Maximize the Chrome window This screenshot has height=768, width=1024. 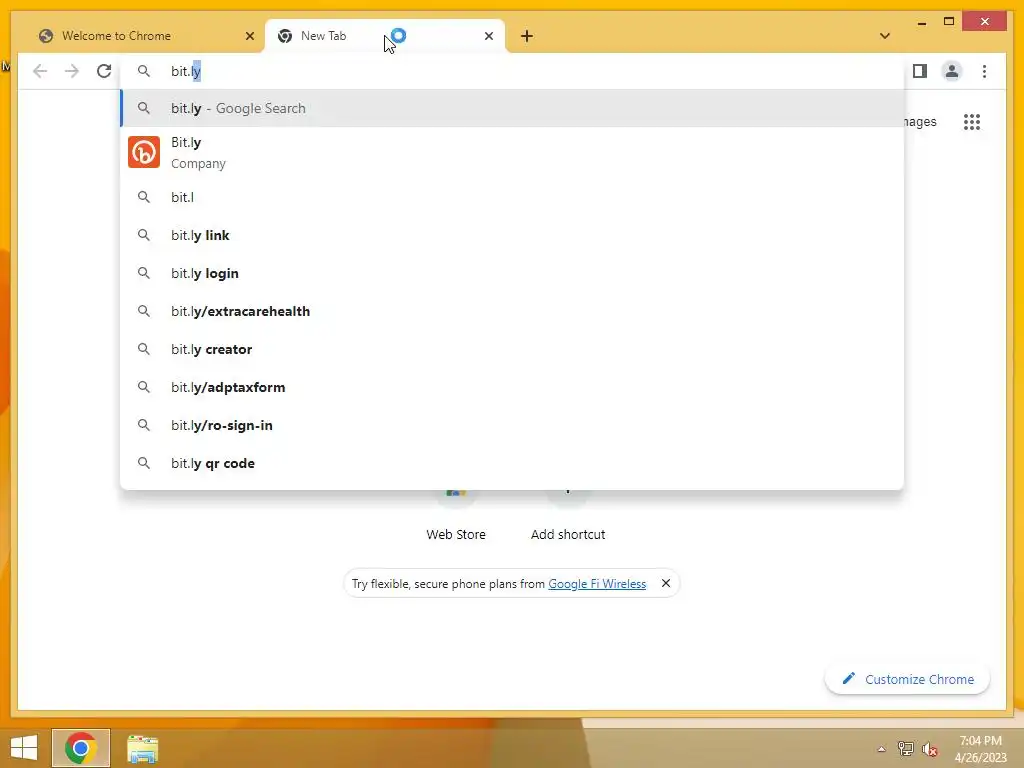point(949,22)
